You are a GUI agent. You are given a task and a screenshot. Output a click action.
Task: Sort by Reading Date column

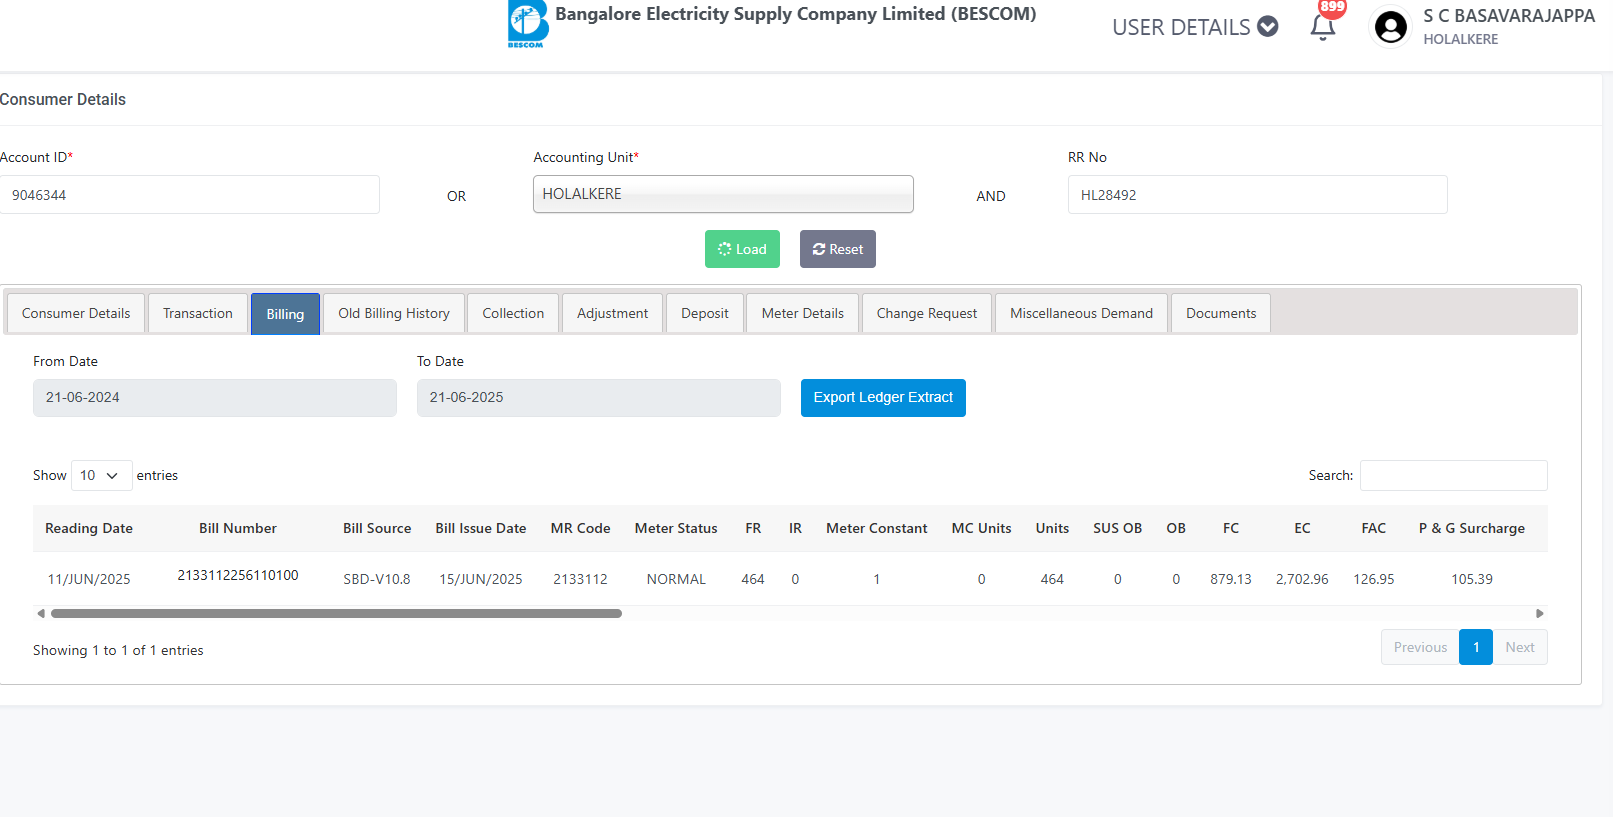89,528
